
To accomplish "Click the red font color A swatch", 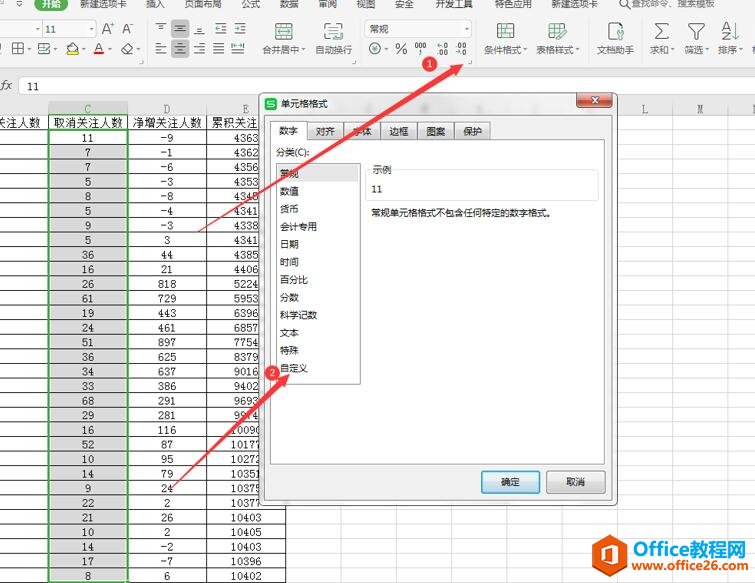I will 99,49.
